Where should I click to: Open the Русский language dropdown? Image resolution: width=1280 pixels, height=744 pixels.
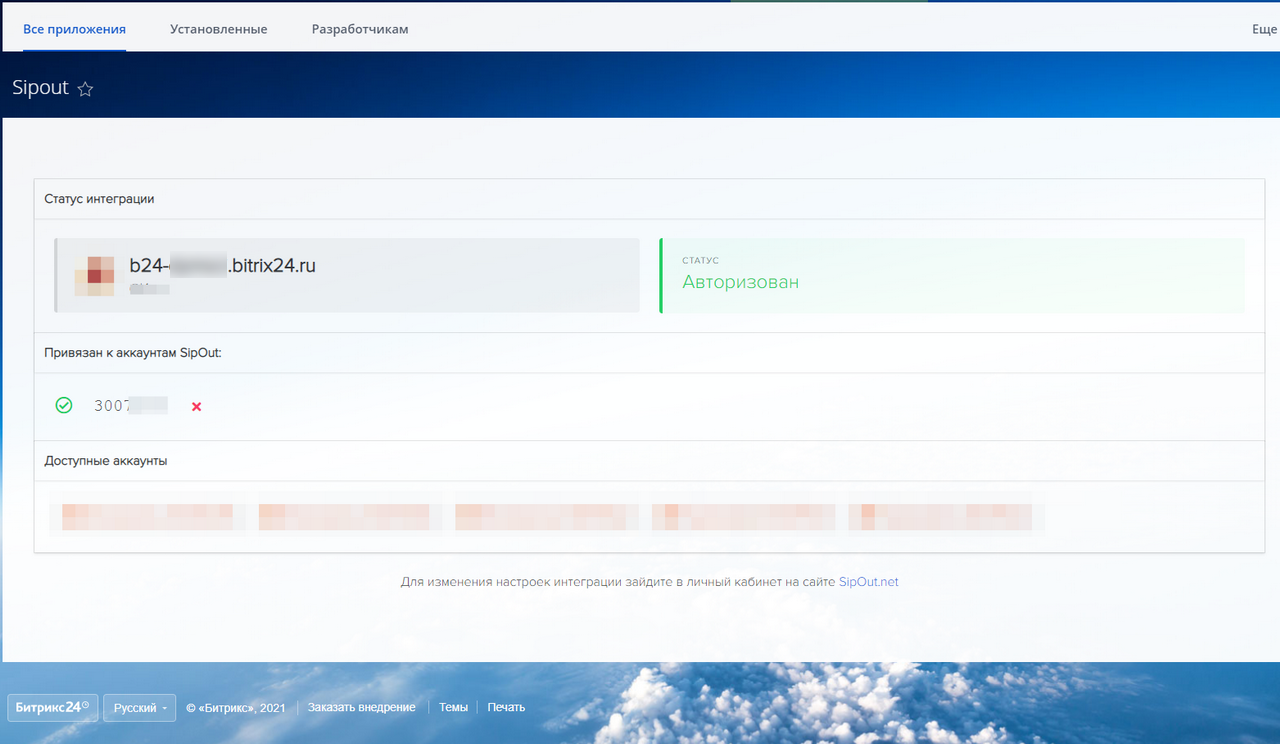(139, 707)
